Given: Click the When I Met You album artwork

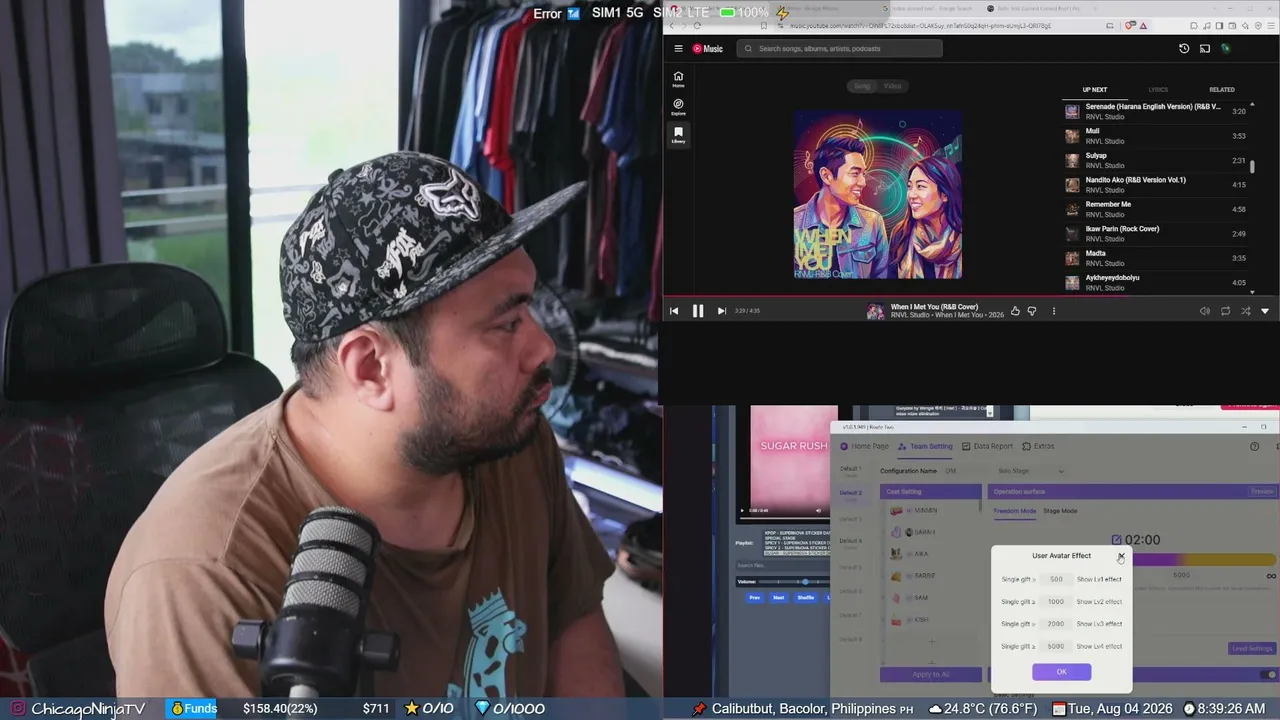Looking at the screenshot, I should [x=878, y=195].
